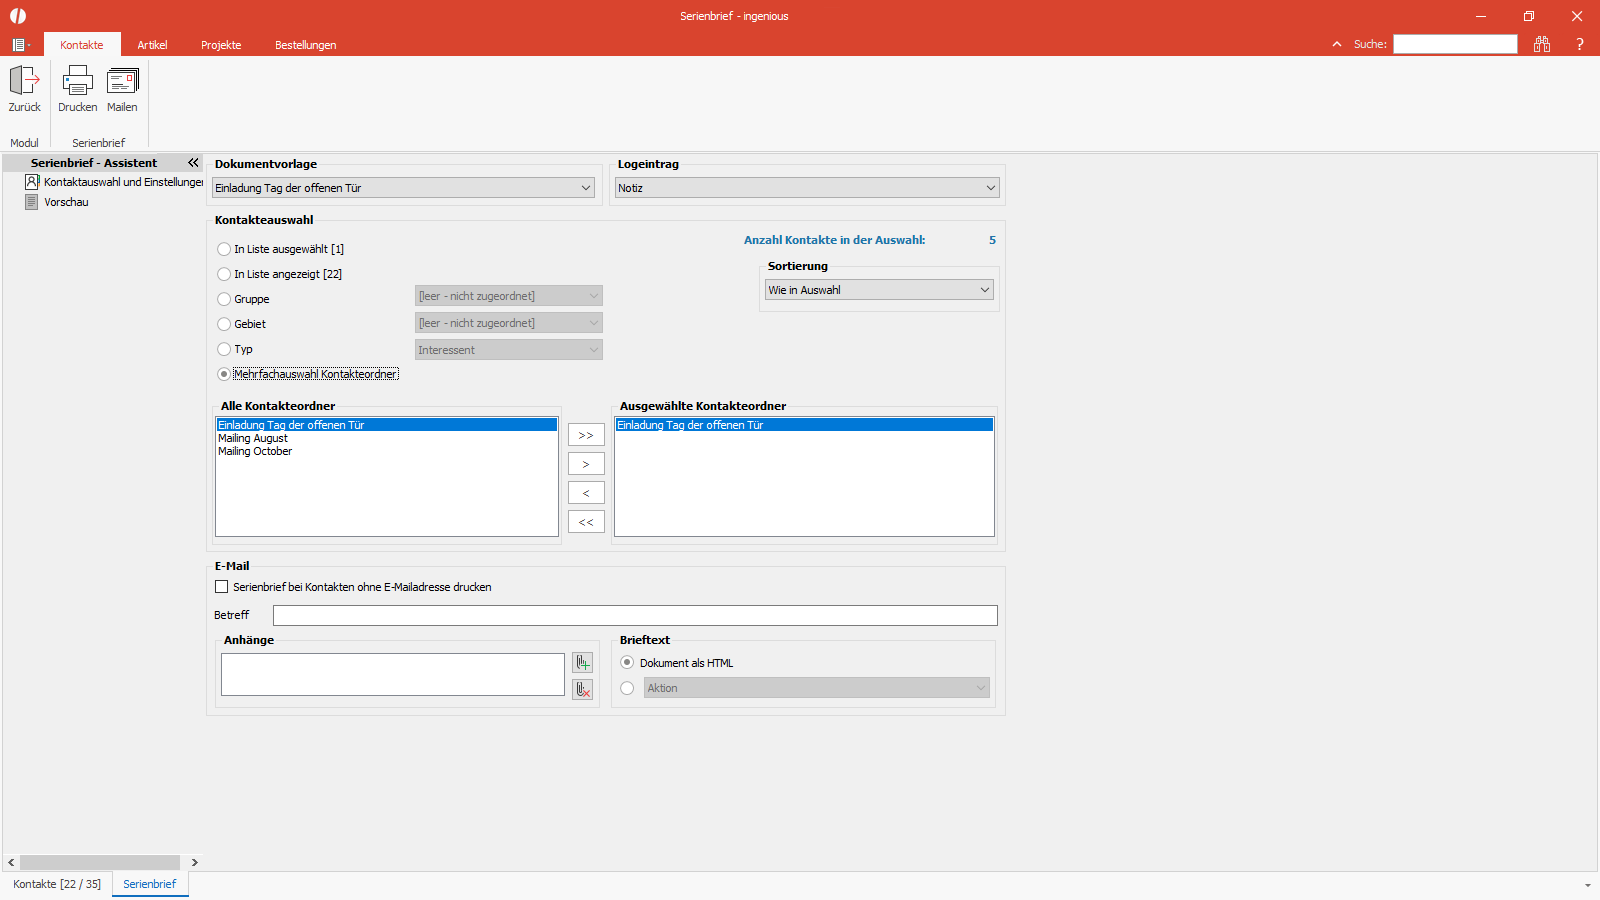Image resolution: width=1600 pixels, height=900 pixels.
Task: Select the 'In Liste angezeigt [22]' option
Action: 224,274
